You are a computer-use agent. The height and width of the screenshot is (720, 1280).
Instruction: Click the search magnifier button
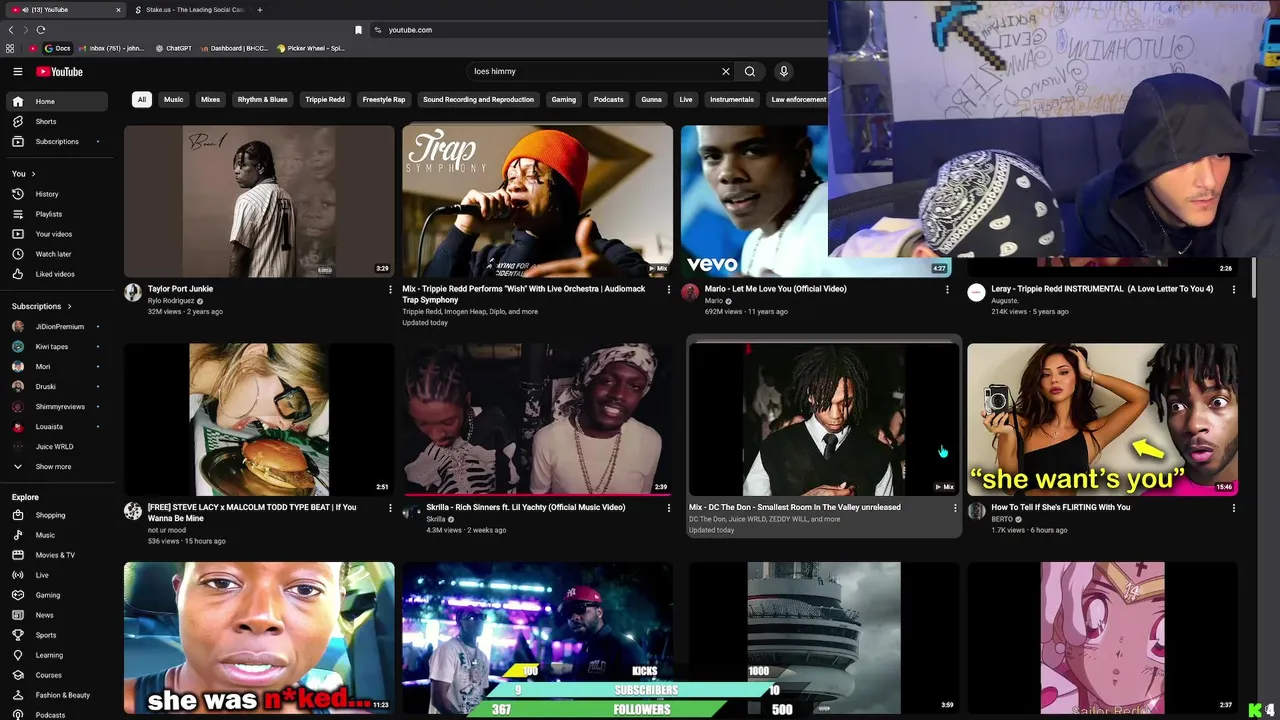(749, 71)
